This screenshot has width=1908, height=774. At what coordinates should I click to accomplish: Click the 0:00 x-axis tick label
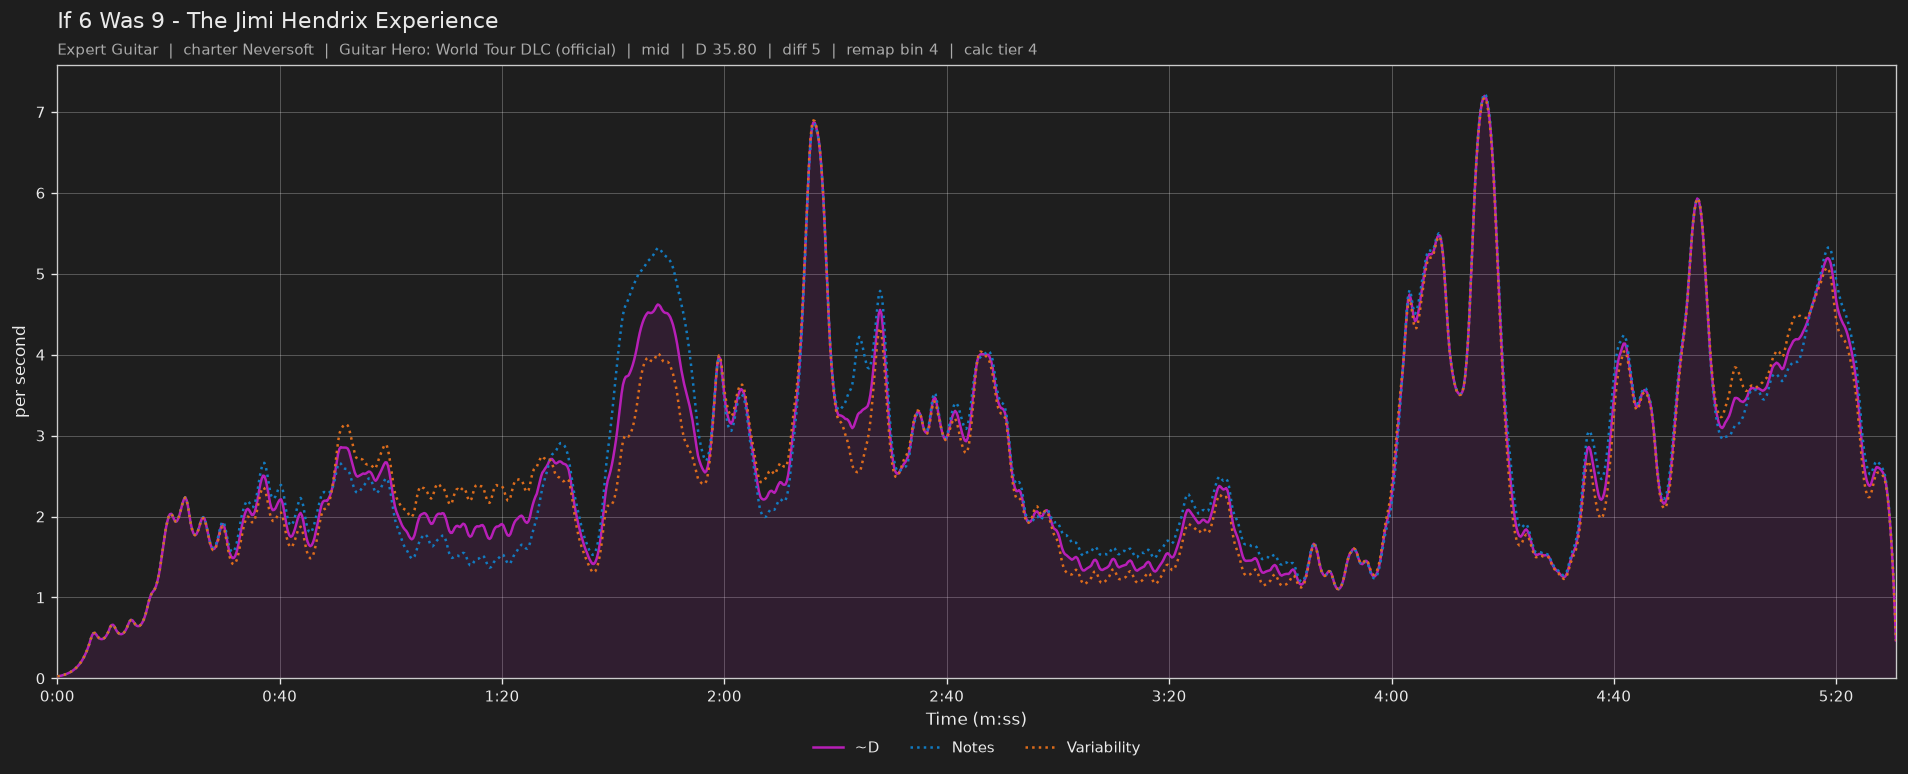click(x=57, y=696)
